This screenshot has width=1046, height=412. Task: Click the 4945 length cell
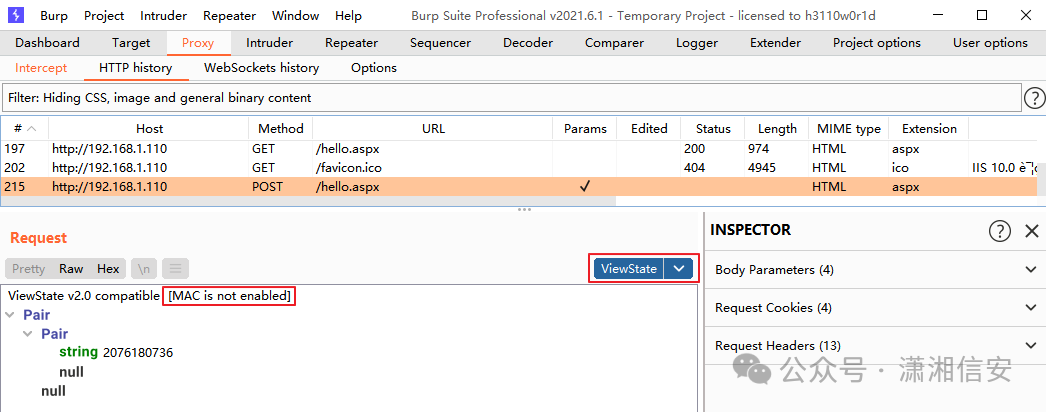coord(777,167)
